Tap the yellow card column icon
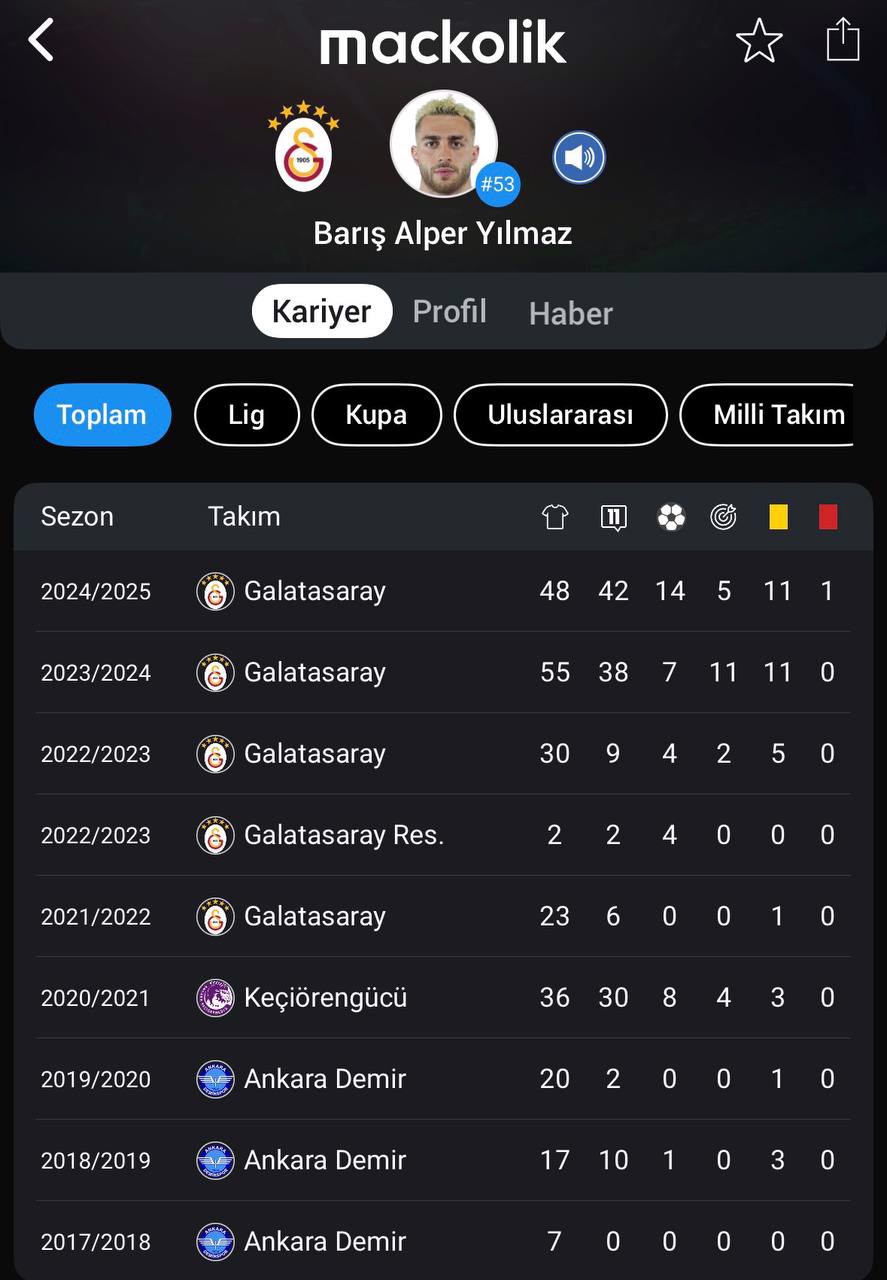Image resolution: width=887 pixels, height=1280 pixels. 778,517
